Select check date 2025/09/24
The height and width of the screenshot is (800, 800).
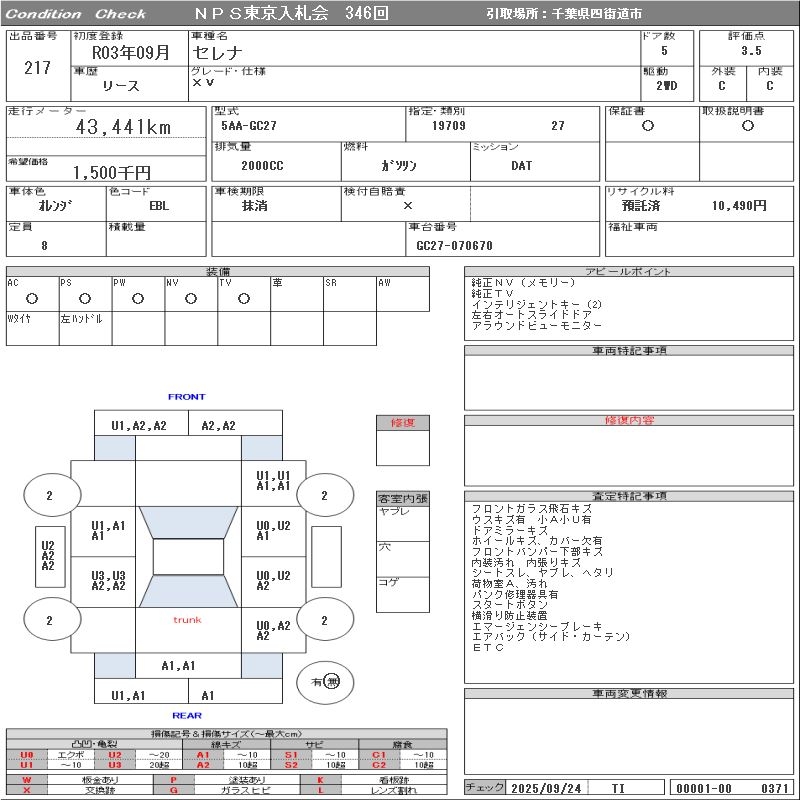click(x=546, y=788)
